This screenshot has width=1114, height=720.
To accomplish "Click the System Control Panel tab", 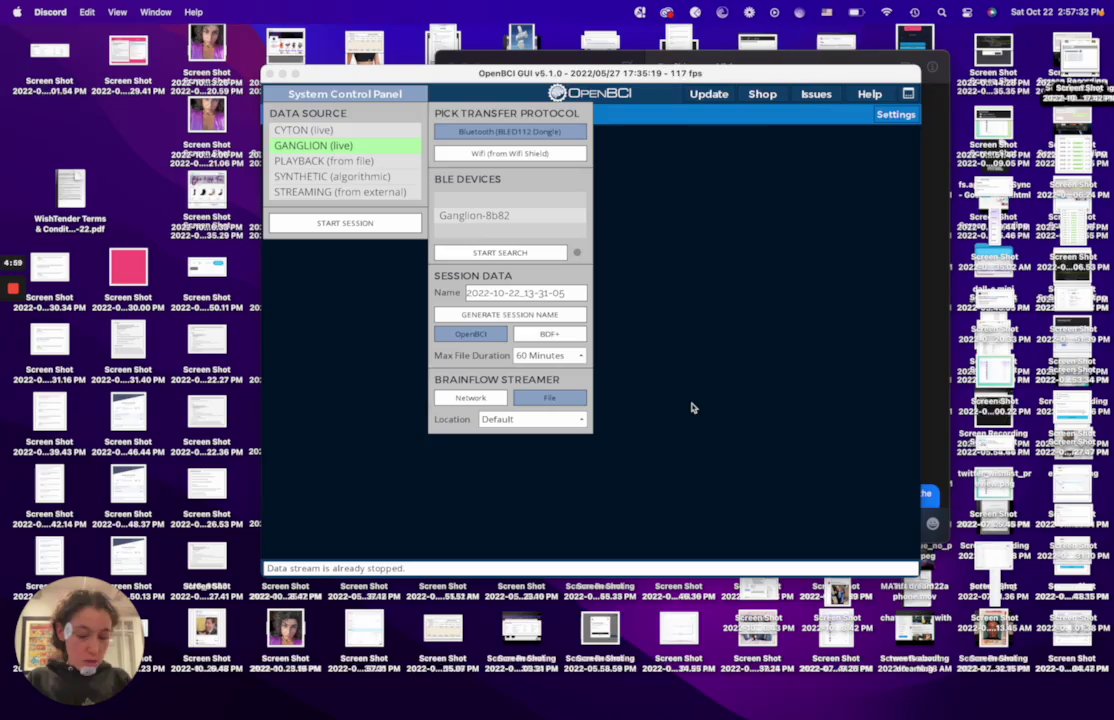I will tap(345, 94).
